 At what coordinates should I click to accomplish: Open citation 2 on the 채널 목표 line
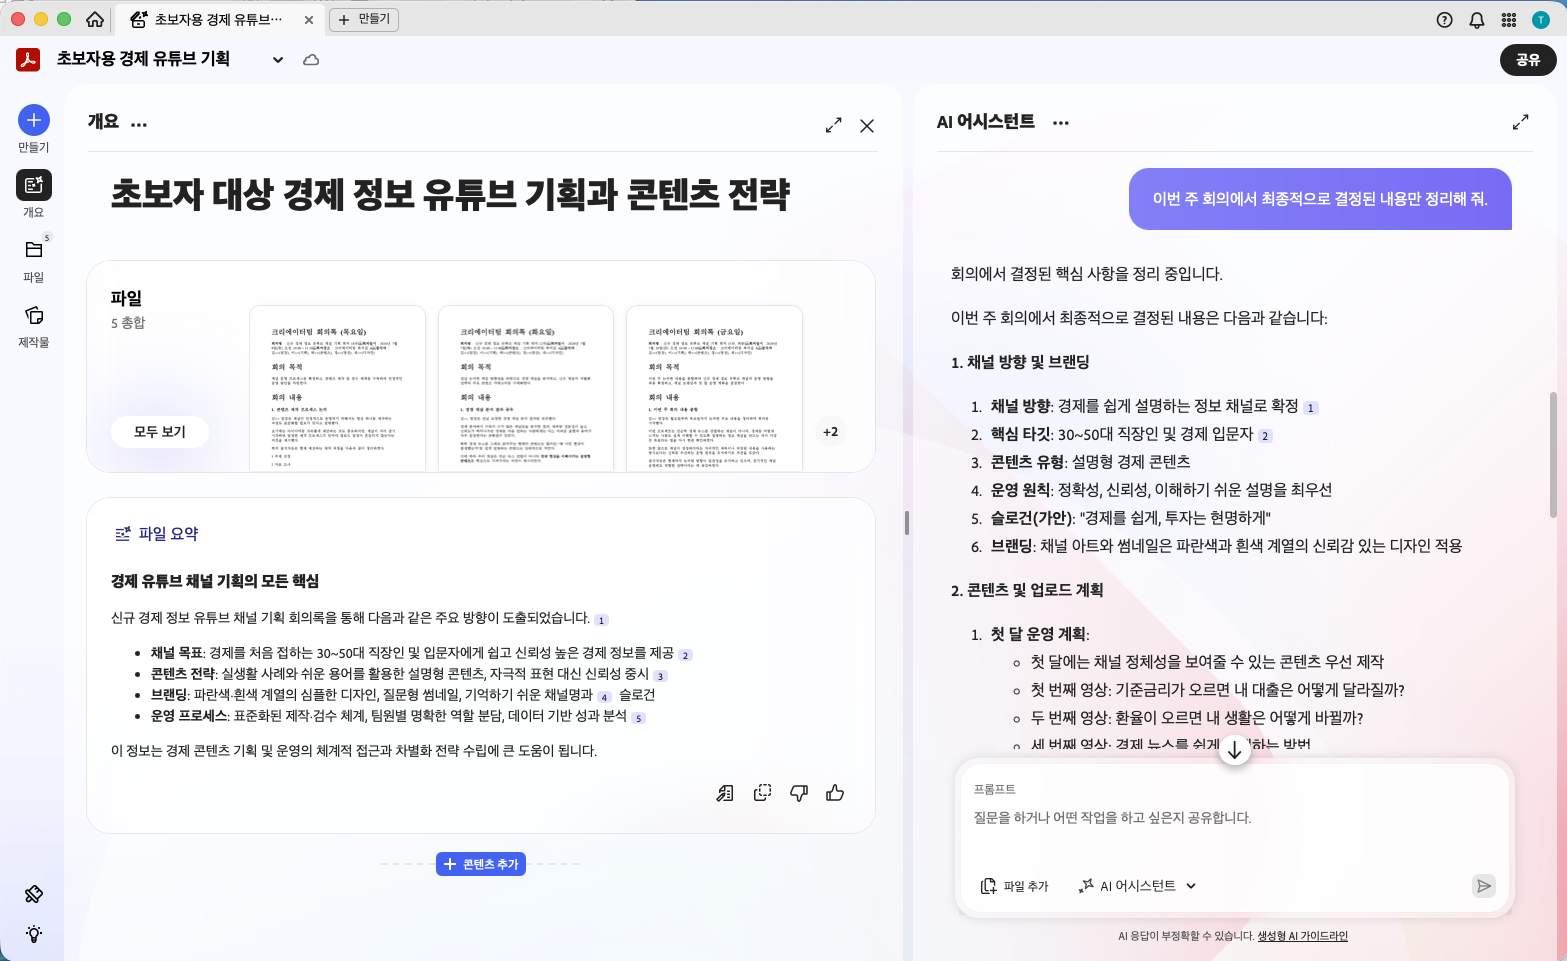click(x=685, y=655)
